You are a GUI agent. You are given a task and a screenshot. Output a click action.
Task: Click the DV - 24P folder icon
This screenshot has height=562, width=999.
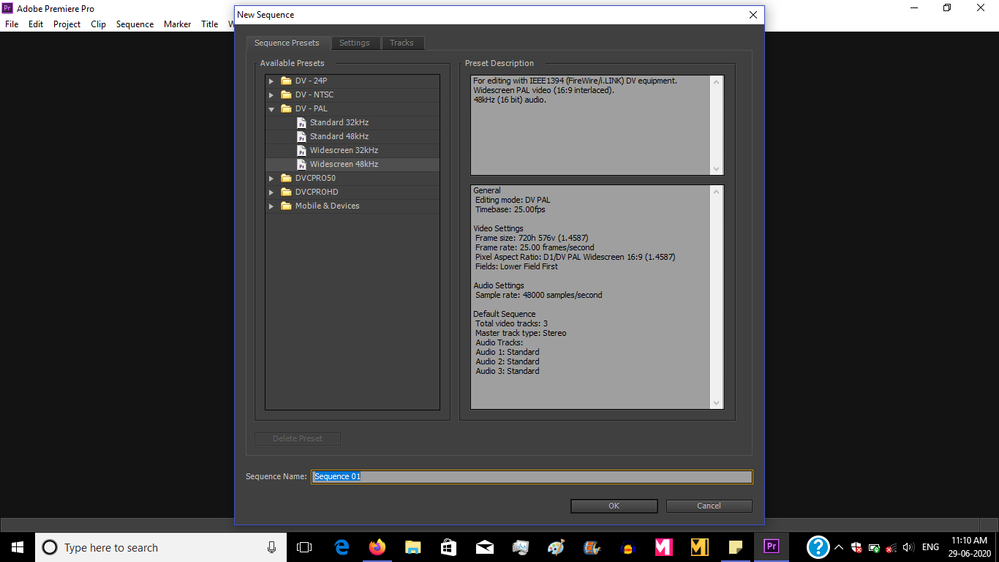286,81
